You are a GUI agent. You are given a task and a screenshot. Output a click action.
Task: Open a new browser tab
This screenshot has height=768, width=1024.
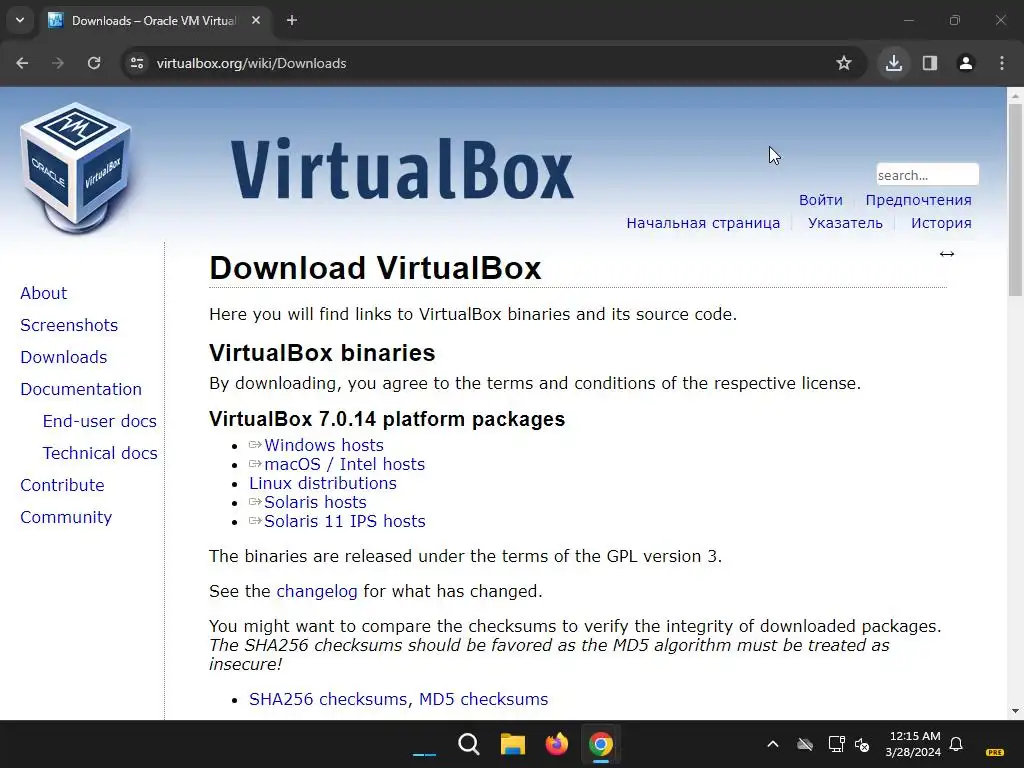click(292, 20)
